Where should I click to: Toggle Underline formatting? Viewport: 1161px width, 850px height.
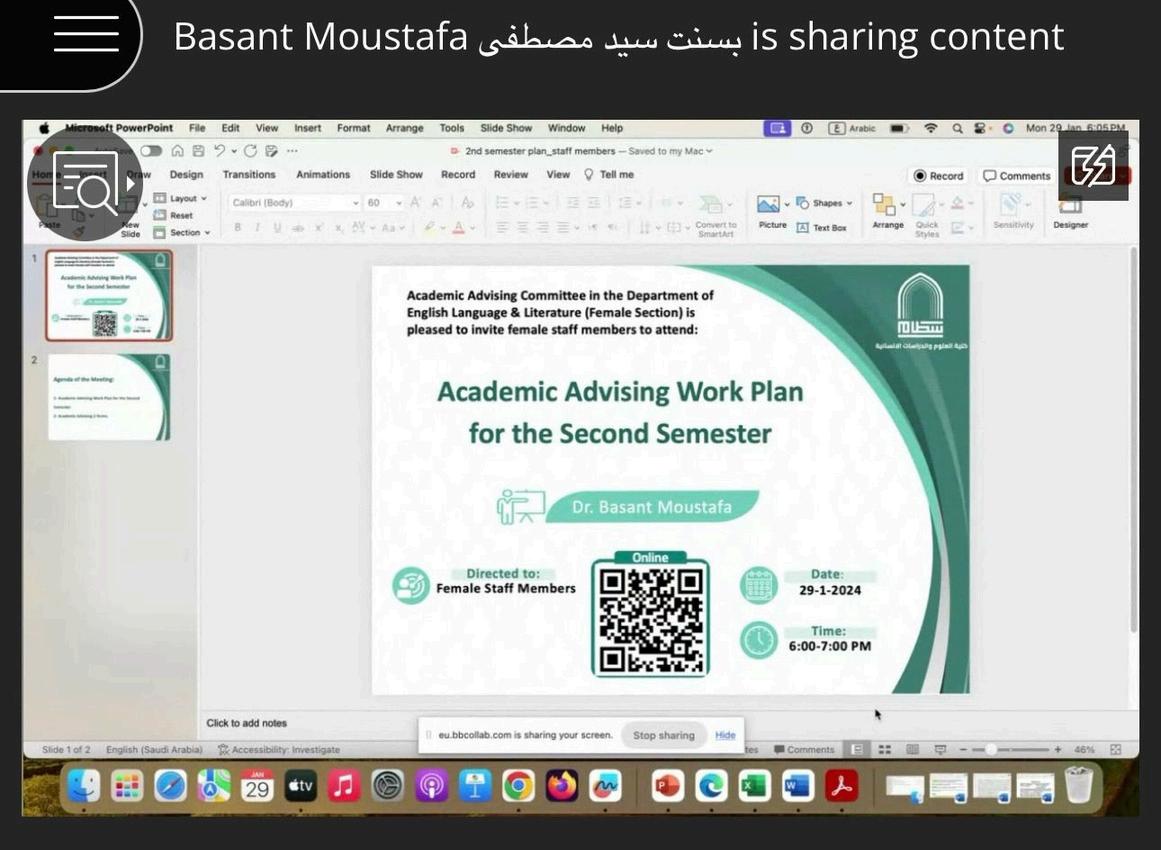pos(277,228)
